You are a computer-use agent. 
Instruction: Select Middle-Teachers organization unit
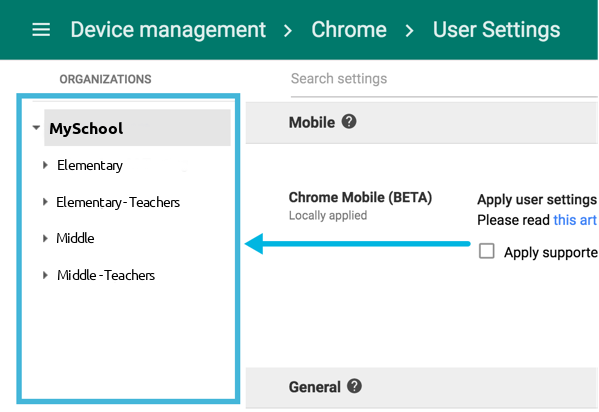[x=106, y=275]
